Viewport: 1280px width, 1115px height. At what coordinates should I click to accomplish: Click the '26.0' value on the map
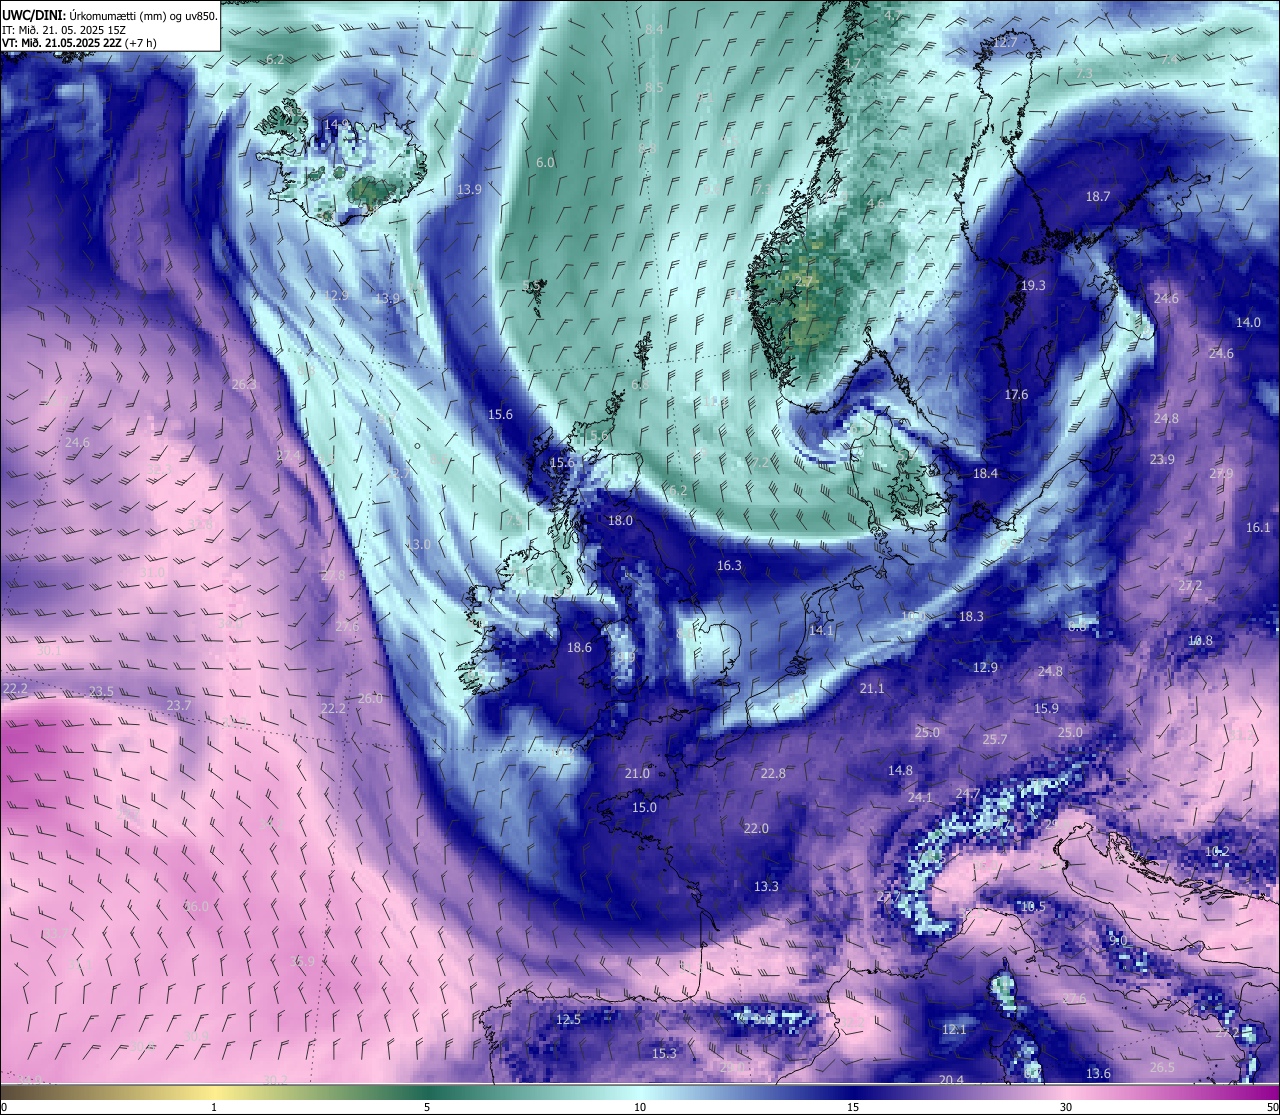[x=370, y=698]
